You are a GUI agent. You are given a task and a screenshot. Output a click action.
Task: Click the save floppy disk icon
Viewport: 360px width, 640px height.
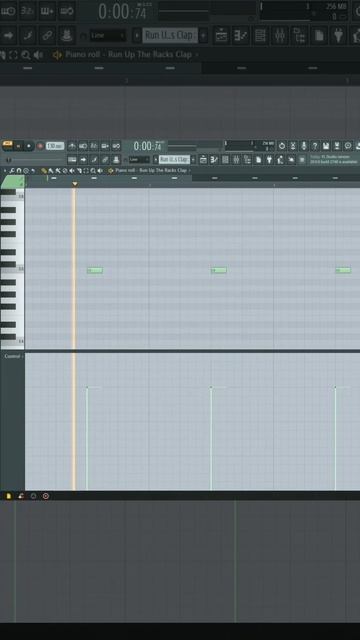click(326, 146)
